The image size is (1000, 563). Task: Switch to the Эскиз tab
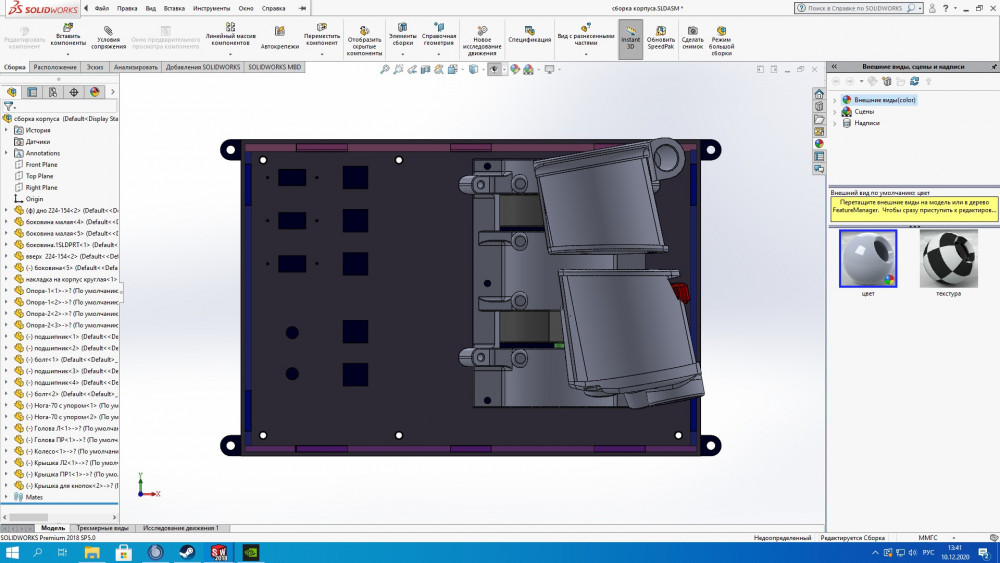point(95,67)
